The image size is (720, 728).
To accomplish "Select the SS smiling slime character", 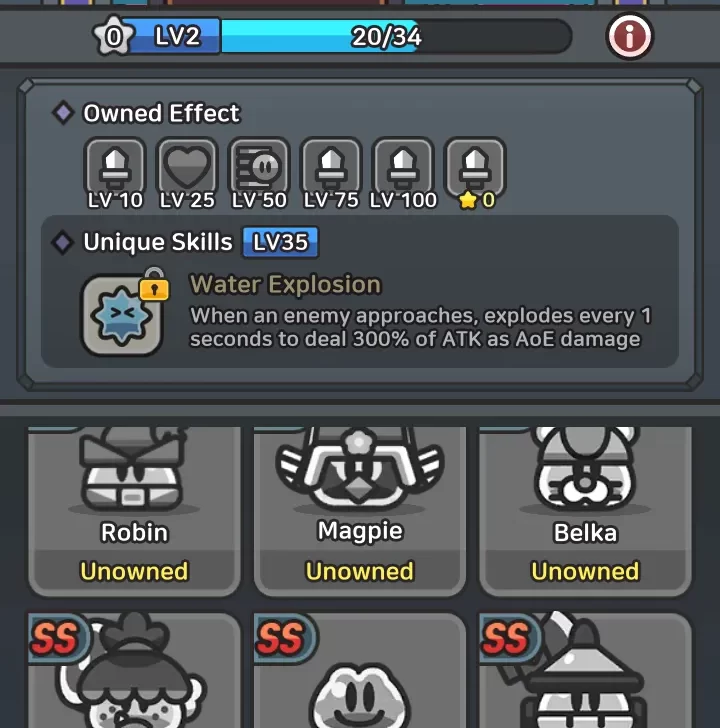I will tap(359, 670).
